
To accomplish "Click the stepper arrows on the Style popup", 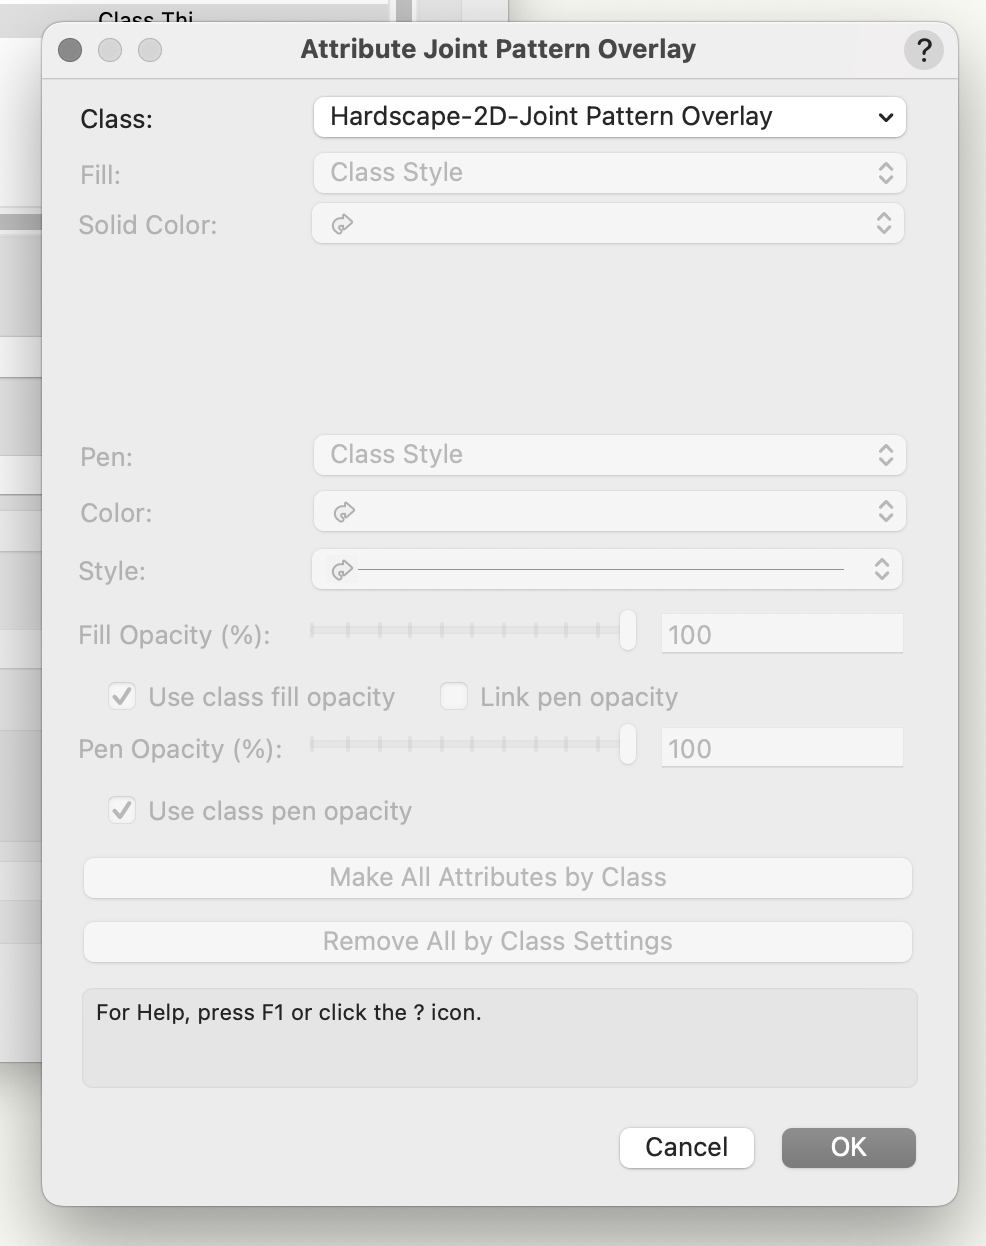I will click(882, 570).
